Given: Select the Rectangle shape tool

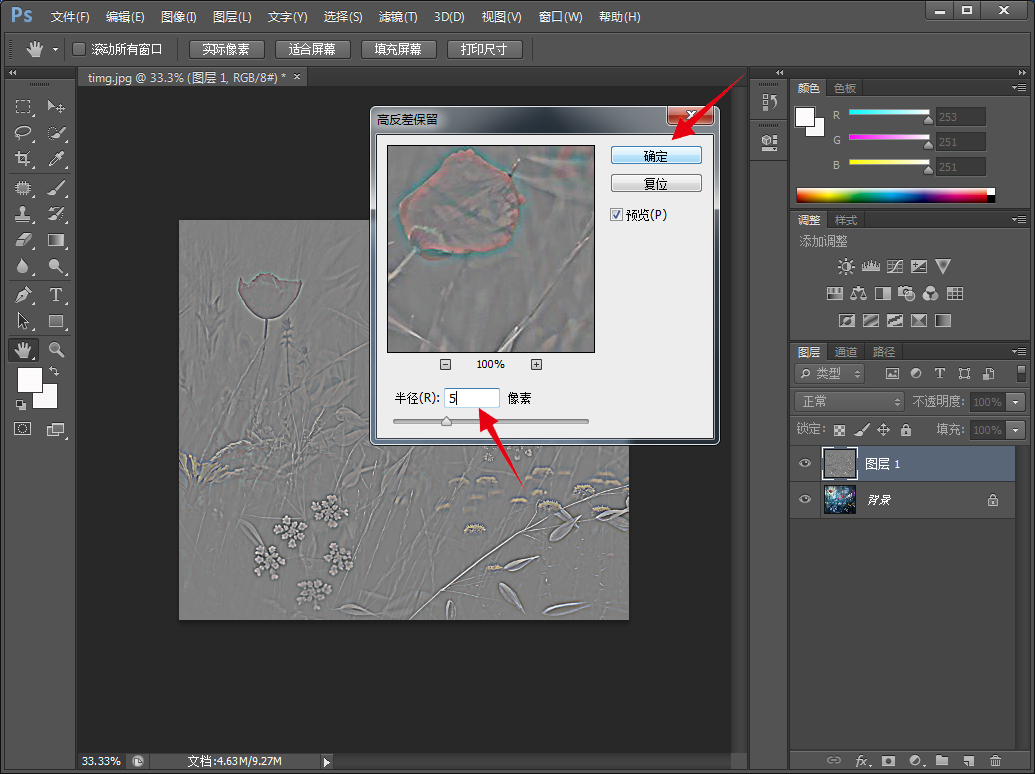Looking at the screenshot, I should pyautogui.click(x=56, y=321).
